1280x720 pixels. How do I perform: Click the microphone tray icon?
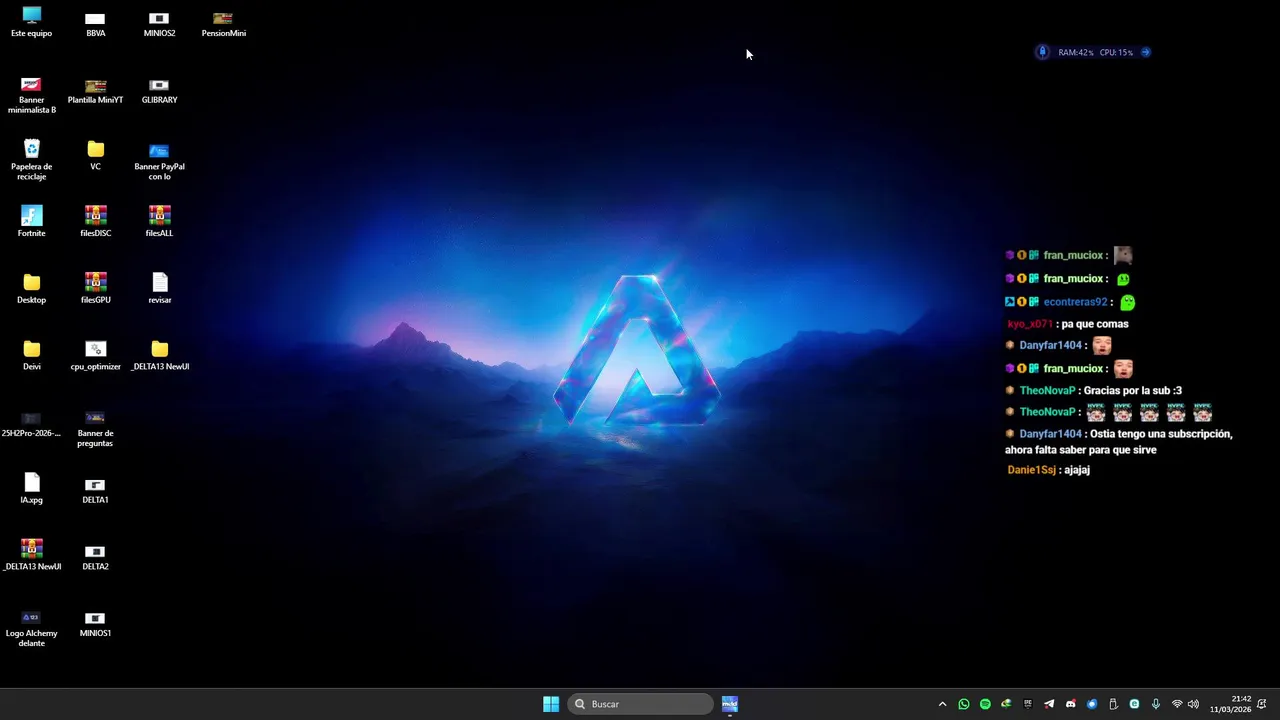click(x=1156, y=704)
